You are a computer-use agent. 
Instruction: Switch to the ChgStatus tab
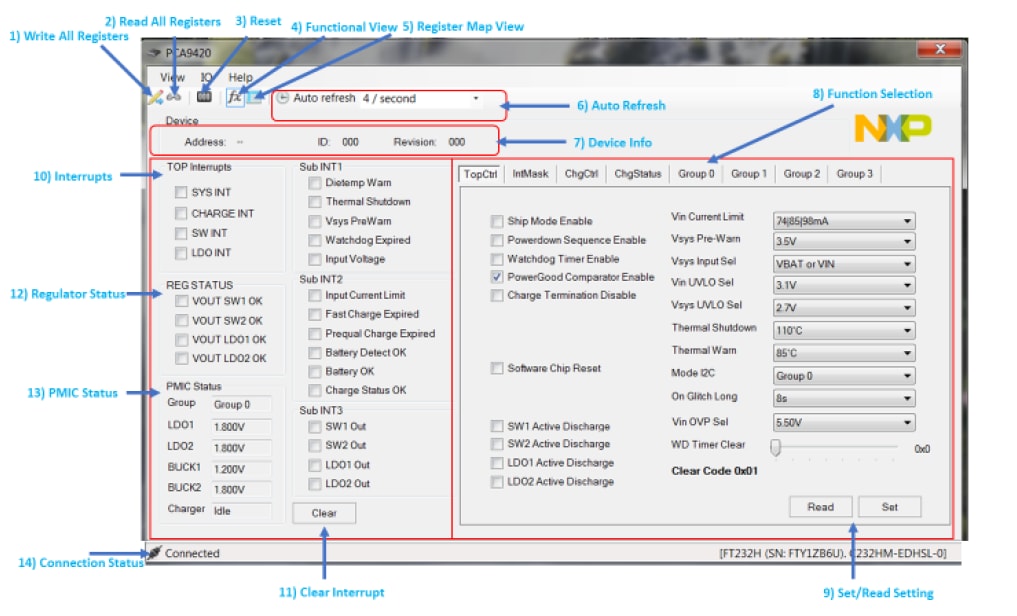[638, 174]
